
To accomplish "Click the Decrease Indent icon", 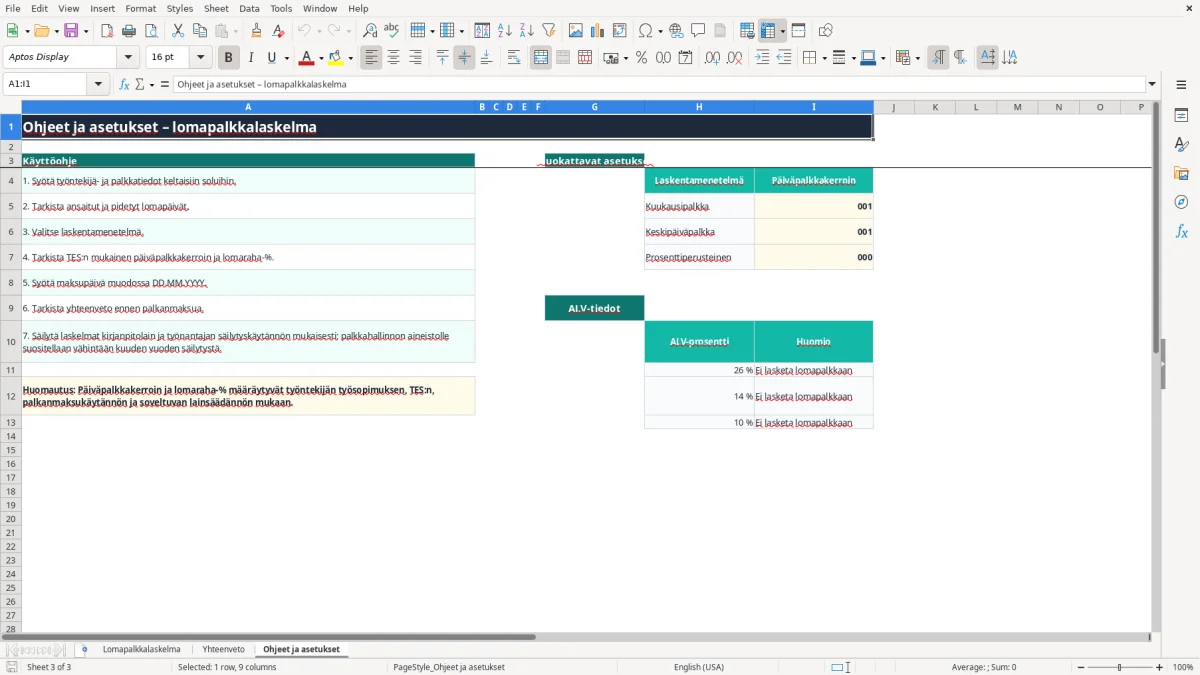I will 784,58.
